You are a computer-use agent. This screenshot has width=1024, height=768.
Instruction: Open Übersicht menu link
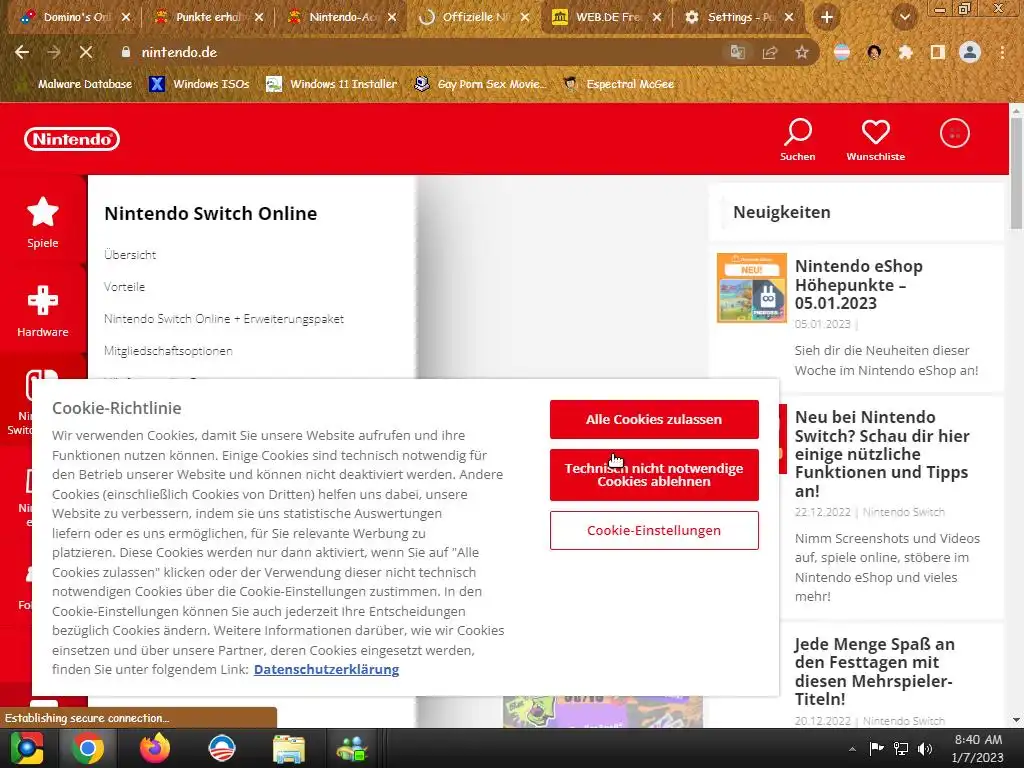pyautogui.click(x=130, y=255)
